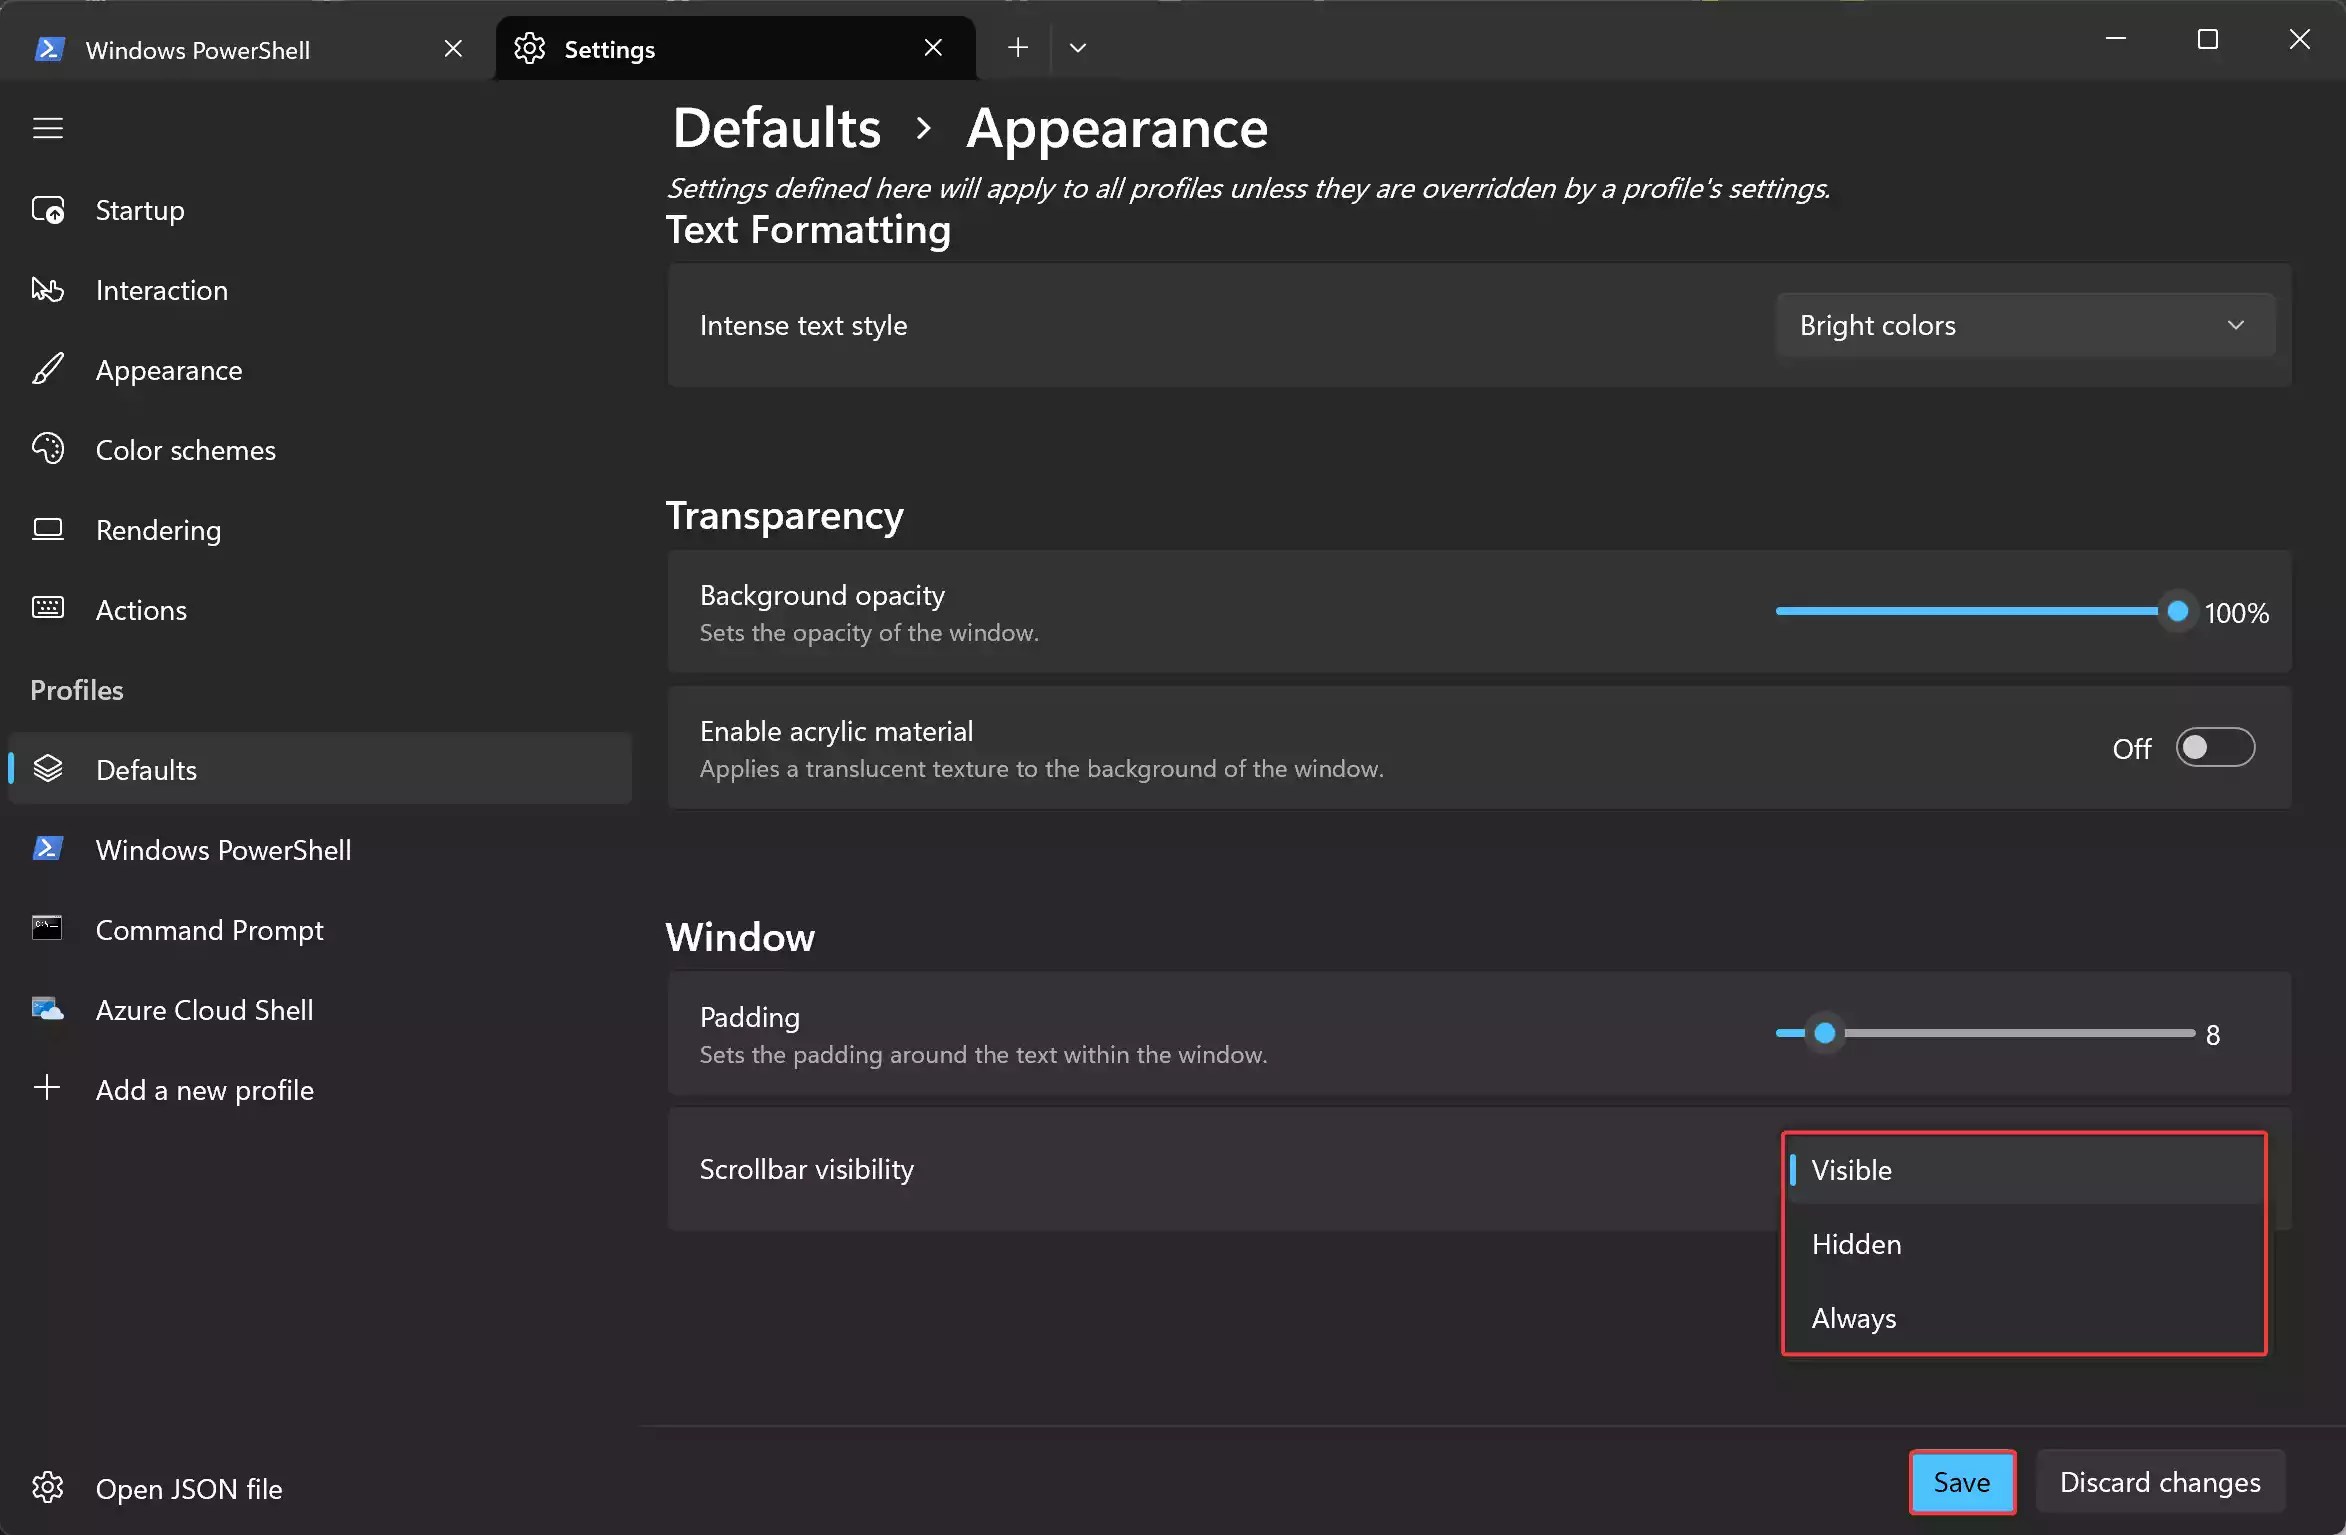2346x1535 pixels.
Task: Click Discard changes
Action: tap(2158, 1481)
